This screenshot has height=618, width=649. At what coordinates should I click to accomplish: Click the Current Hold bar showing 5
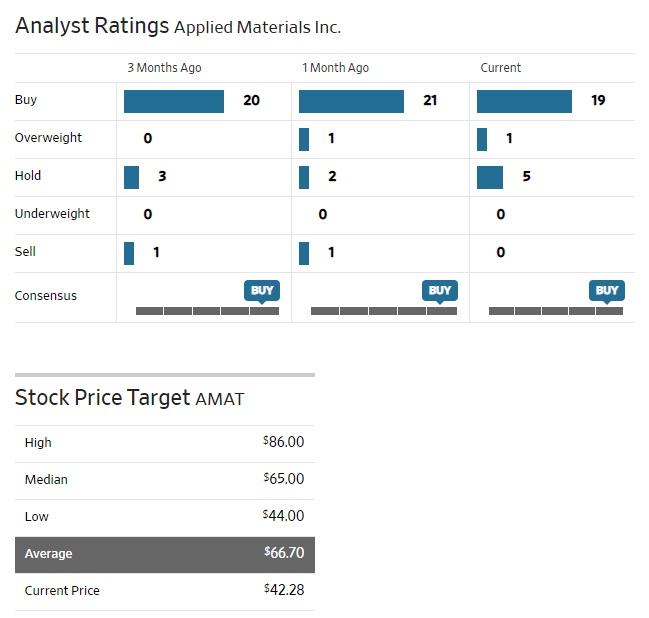(x=490, y=177)
